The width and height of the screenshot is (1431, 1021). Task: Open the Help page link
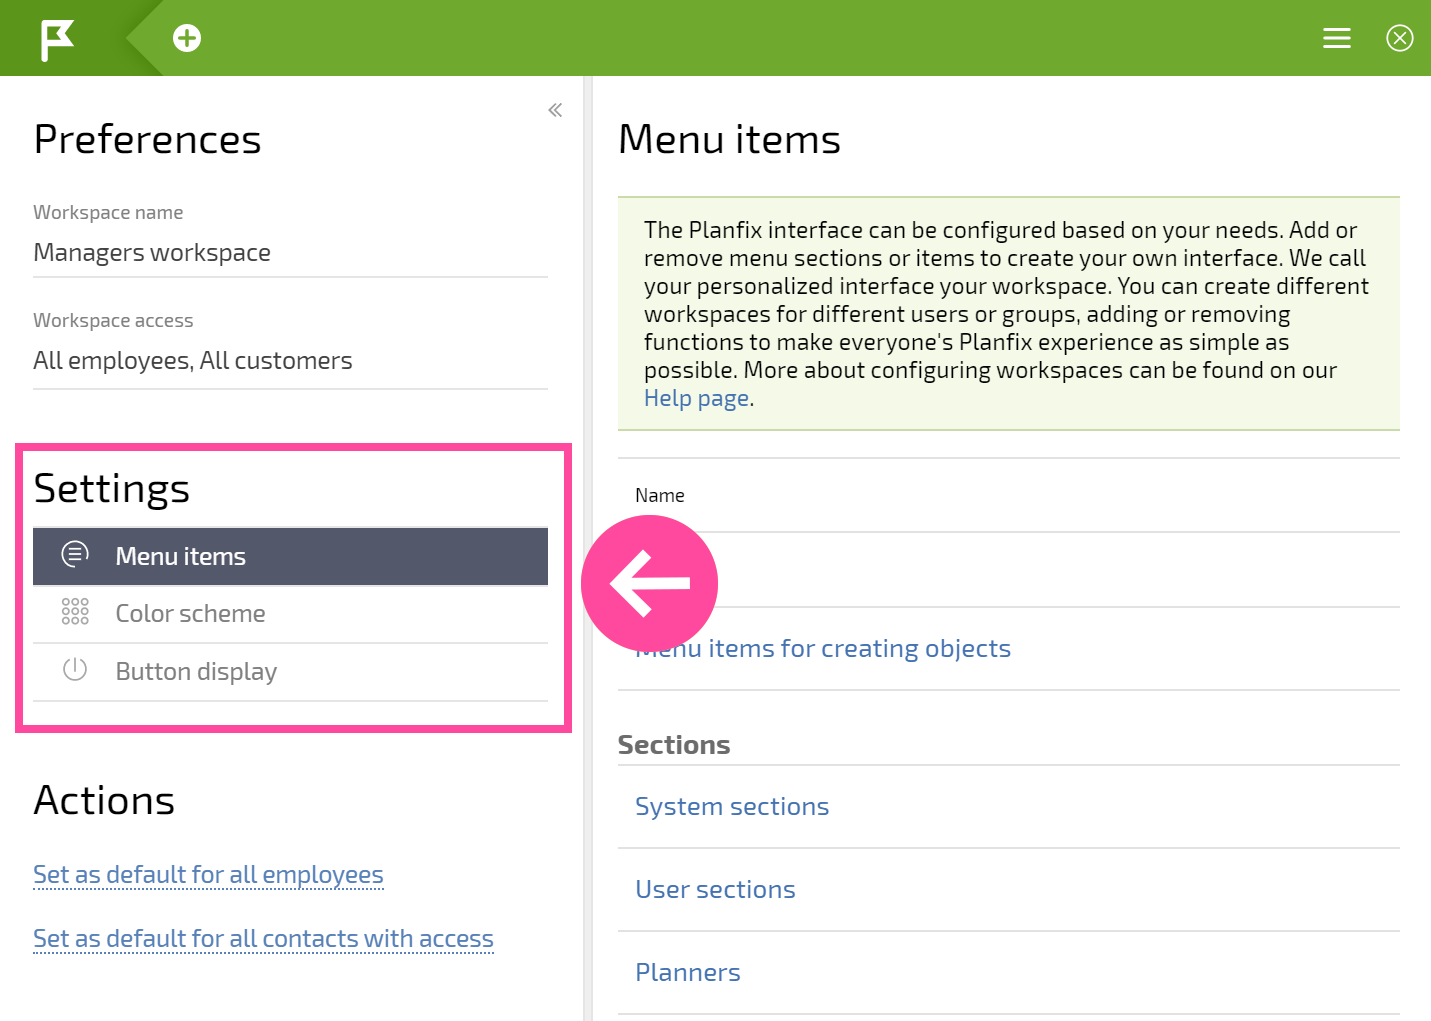(696, 398)
